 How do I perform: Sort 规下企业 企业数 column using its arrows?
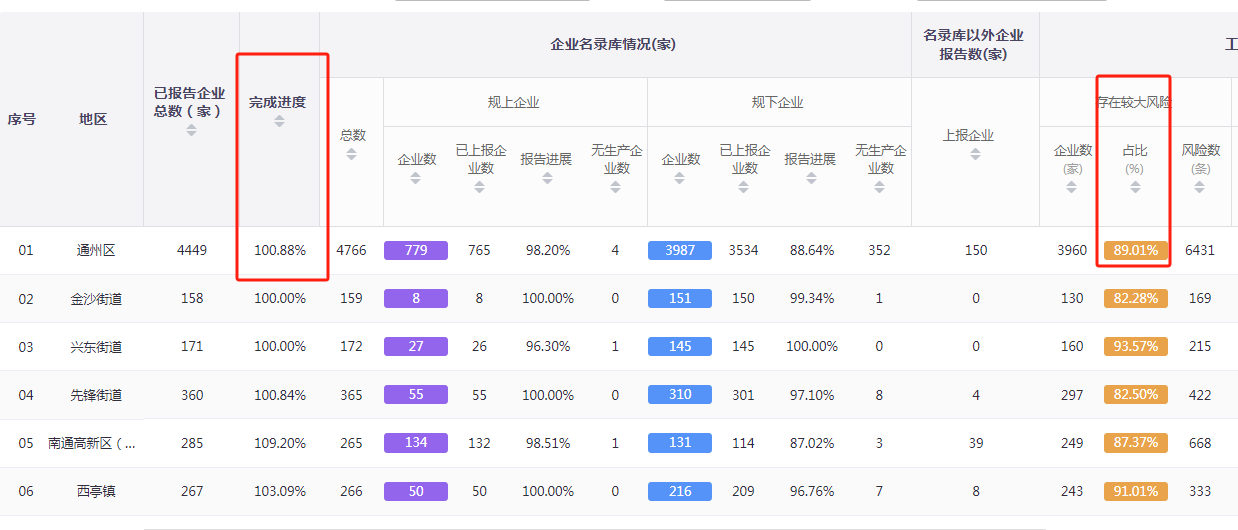tap(680, 178)
